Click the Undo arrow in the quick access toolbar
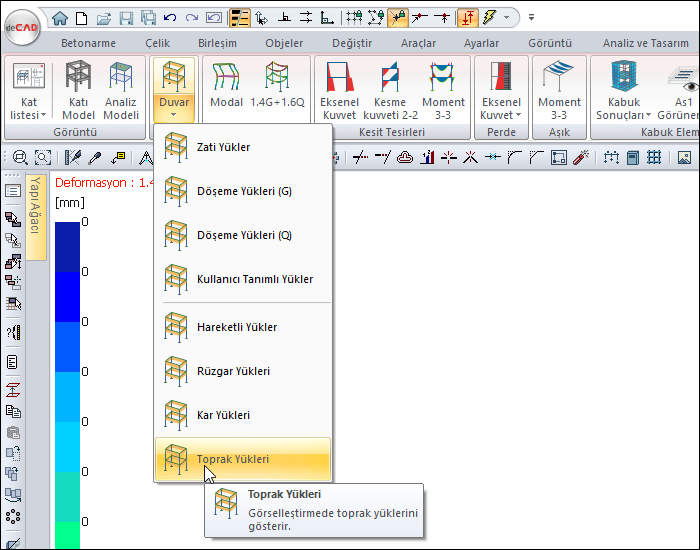 pos(169,17)
